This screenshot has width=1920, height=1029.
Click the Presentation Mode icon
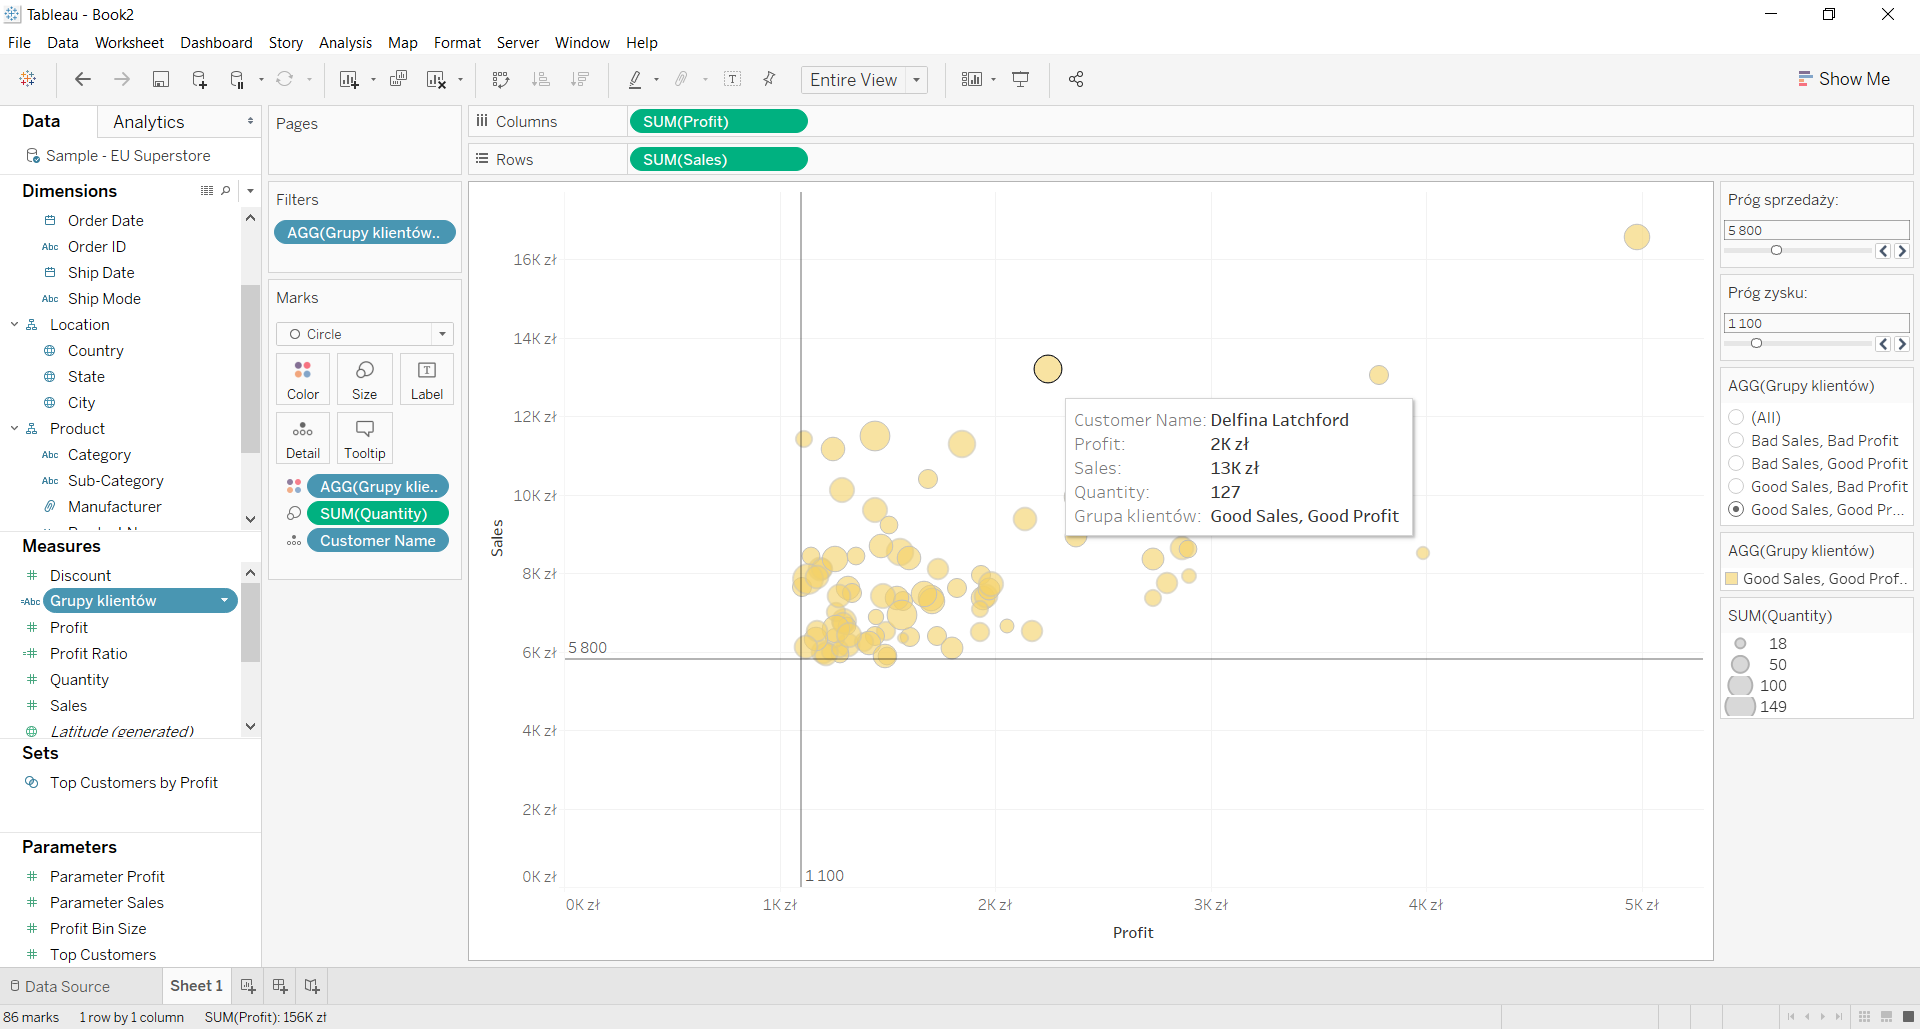click(1021, 80)
